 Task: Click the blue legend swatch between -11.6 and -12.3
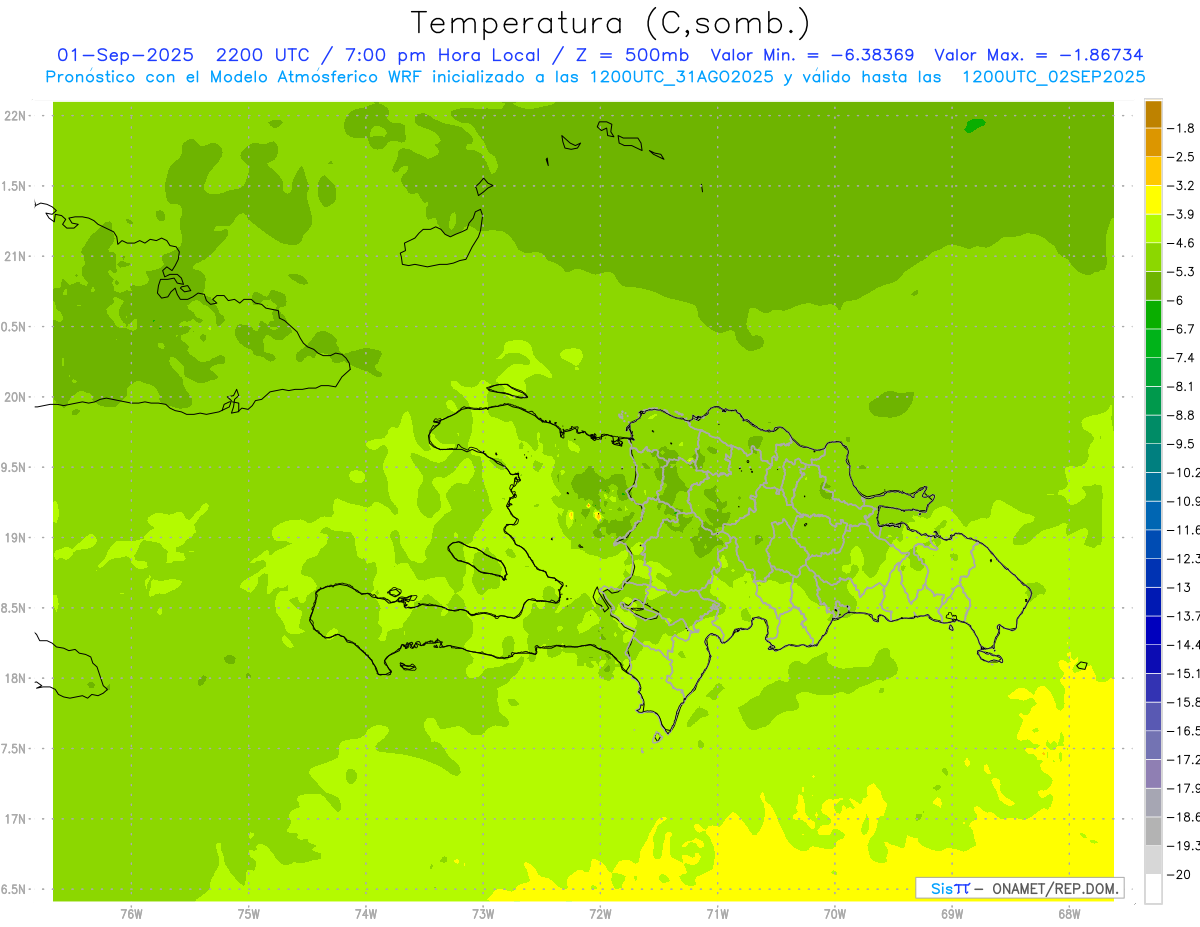point(1153,544)
